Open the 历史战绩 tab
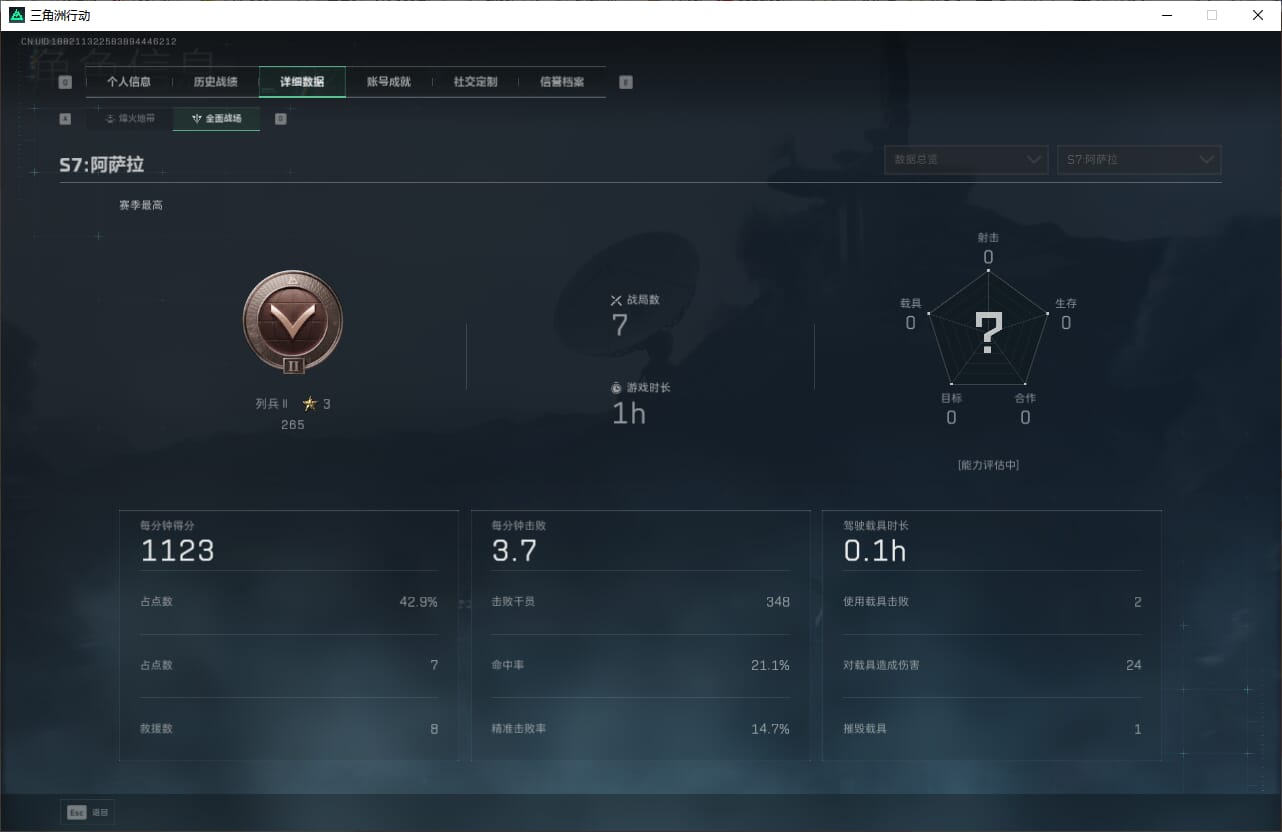 click(x=215, y=82)
